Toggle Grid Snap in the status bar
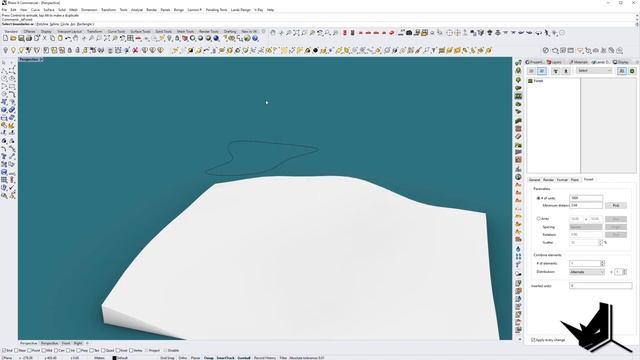The image size is (640, 360). 167,358
